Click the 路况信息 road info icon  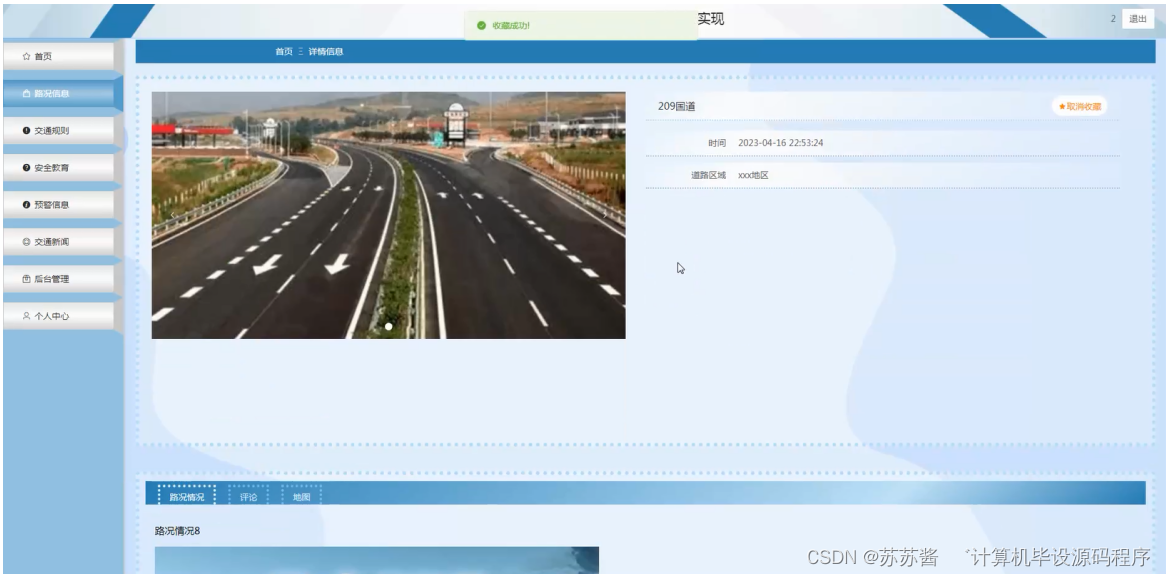coord(27,91)
